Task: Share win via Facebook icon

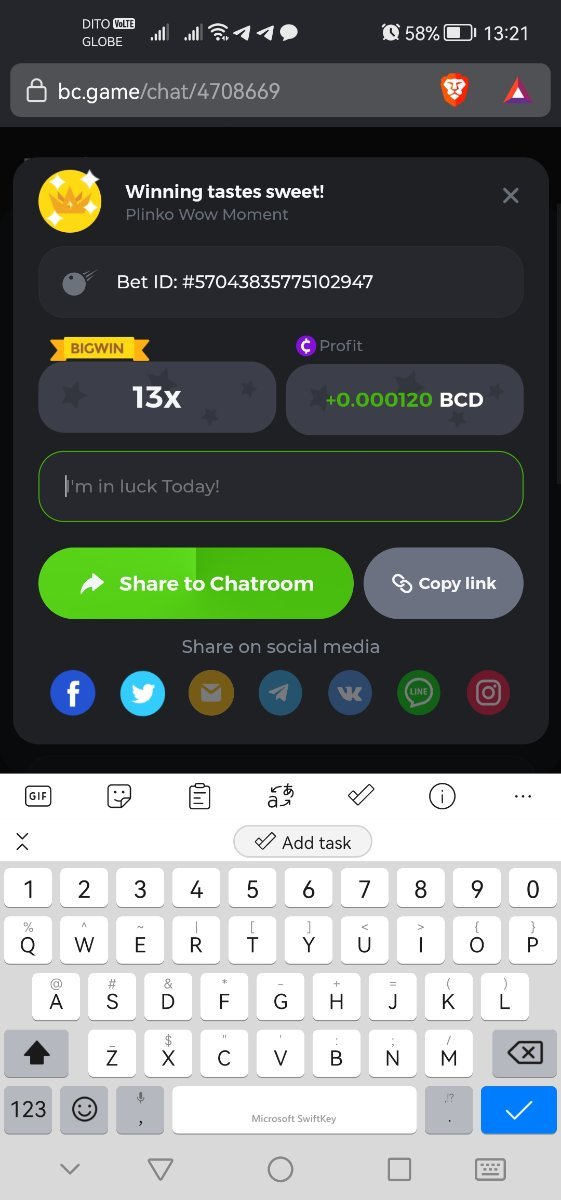Action: [72, 693]
